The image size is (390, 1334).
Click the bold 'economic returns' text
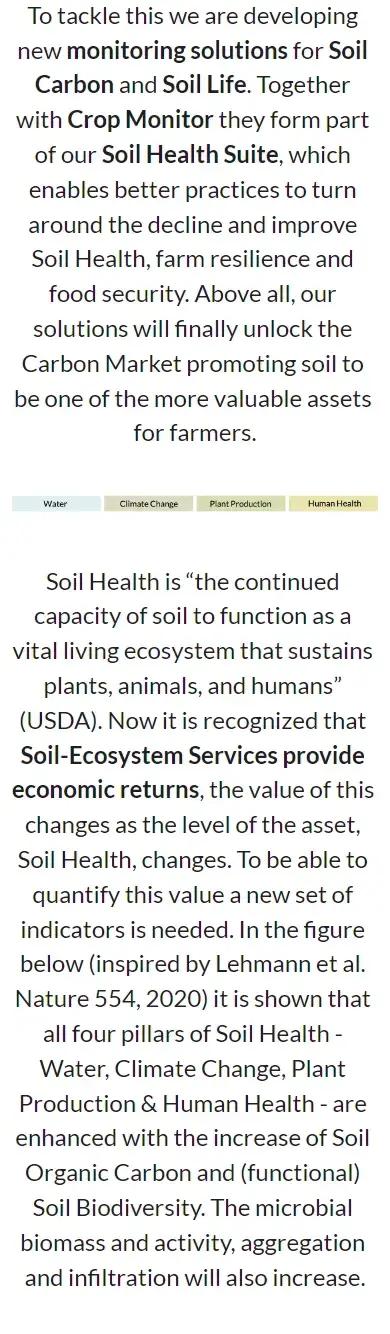105,790
